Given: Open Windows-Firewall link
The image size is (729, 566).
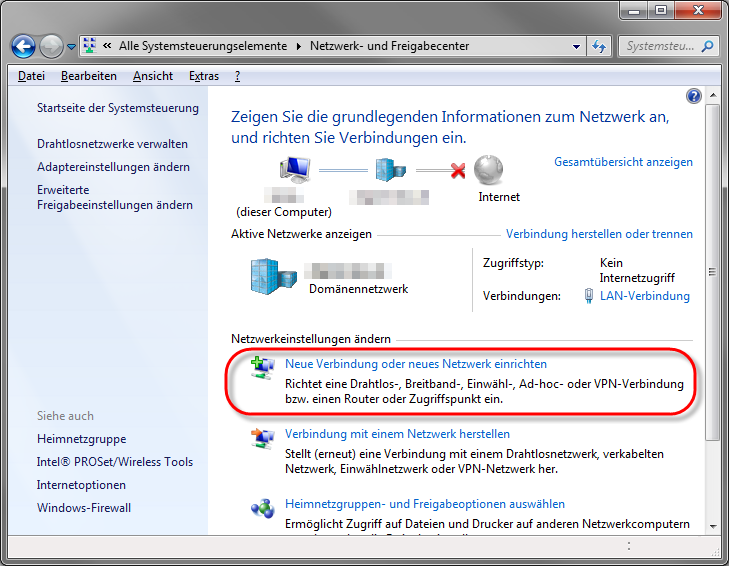Looking at the screenshot, I should pos(84,508).
